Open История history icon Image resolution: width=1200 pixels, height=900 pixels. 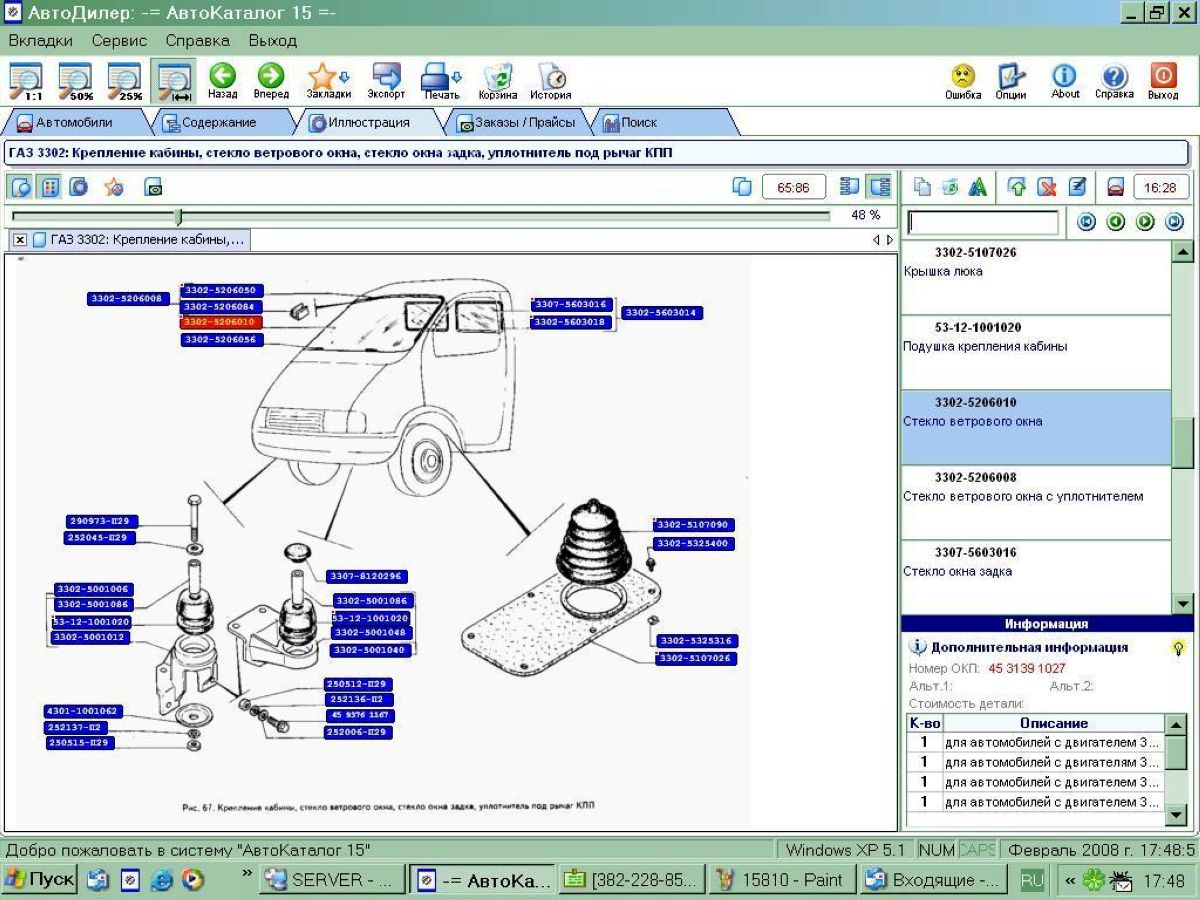coord(550,80)
